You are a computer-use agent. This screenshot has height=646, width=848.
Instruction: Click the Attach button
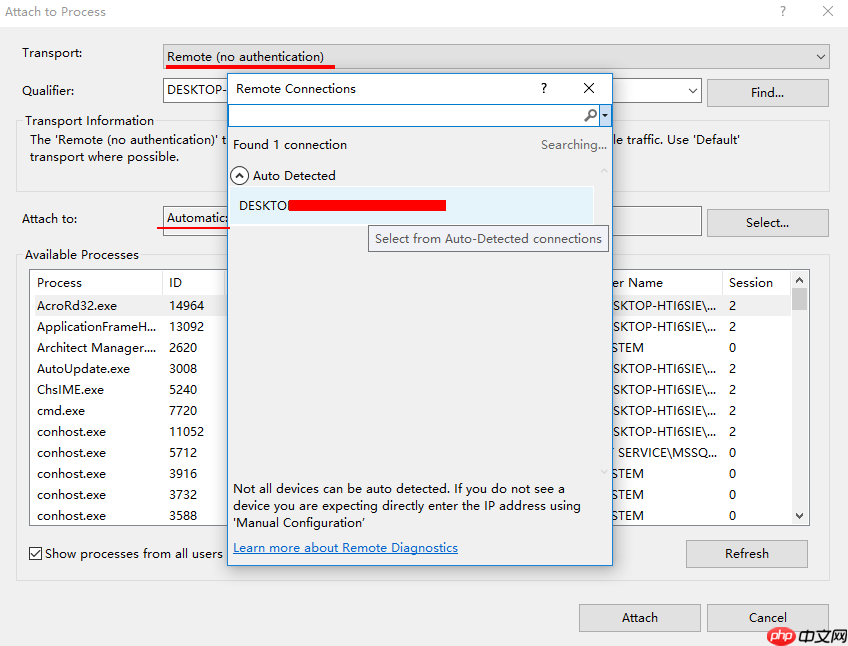coord(639,617)
